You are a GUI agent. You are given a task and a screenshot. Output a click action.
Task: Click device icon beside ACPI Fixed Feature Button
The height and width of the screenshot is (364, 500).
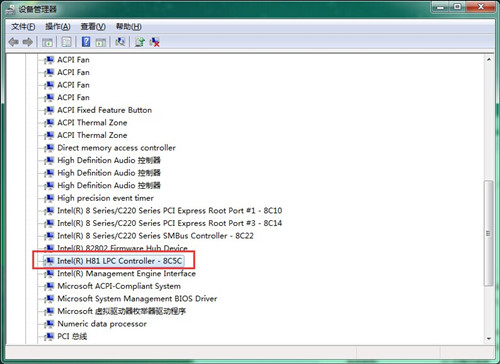(x=49, y=110)
